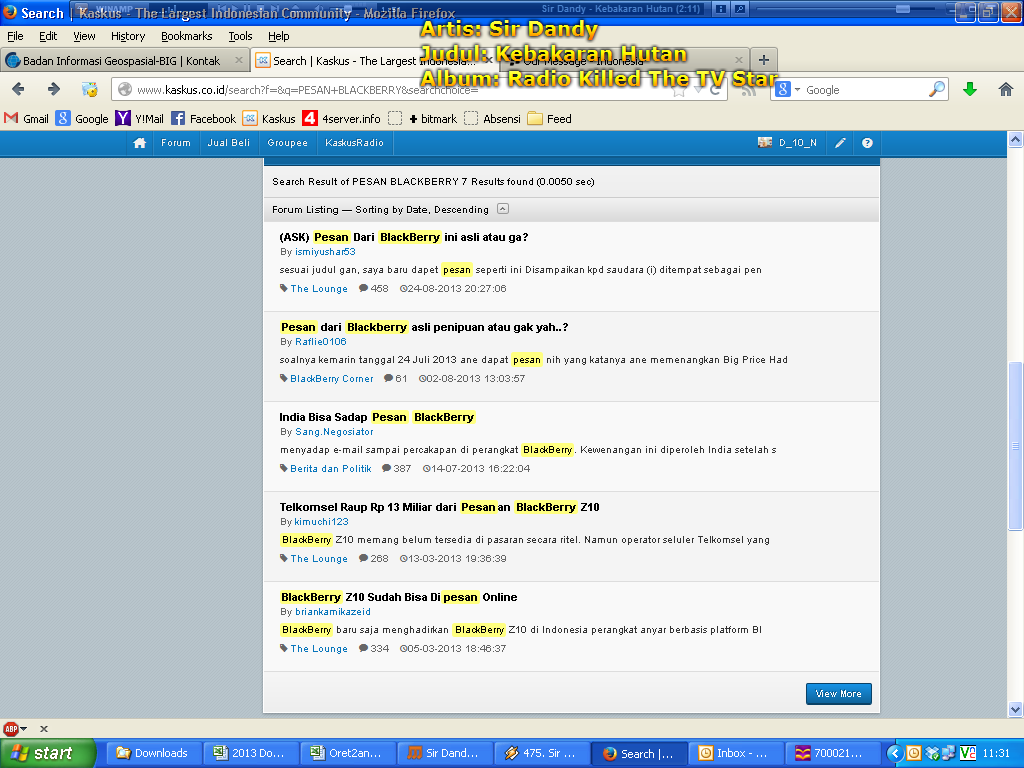This screenshot has height=768, width=1024.
Task: Open user profile kimuchi123
Action: pos(321,522)
